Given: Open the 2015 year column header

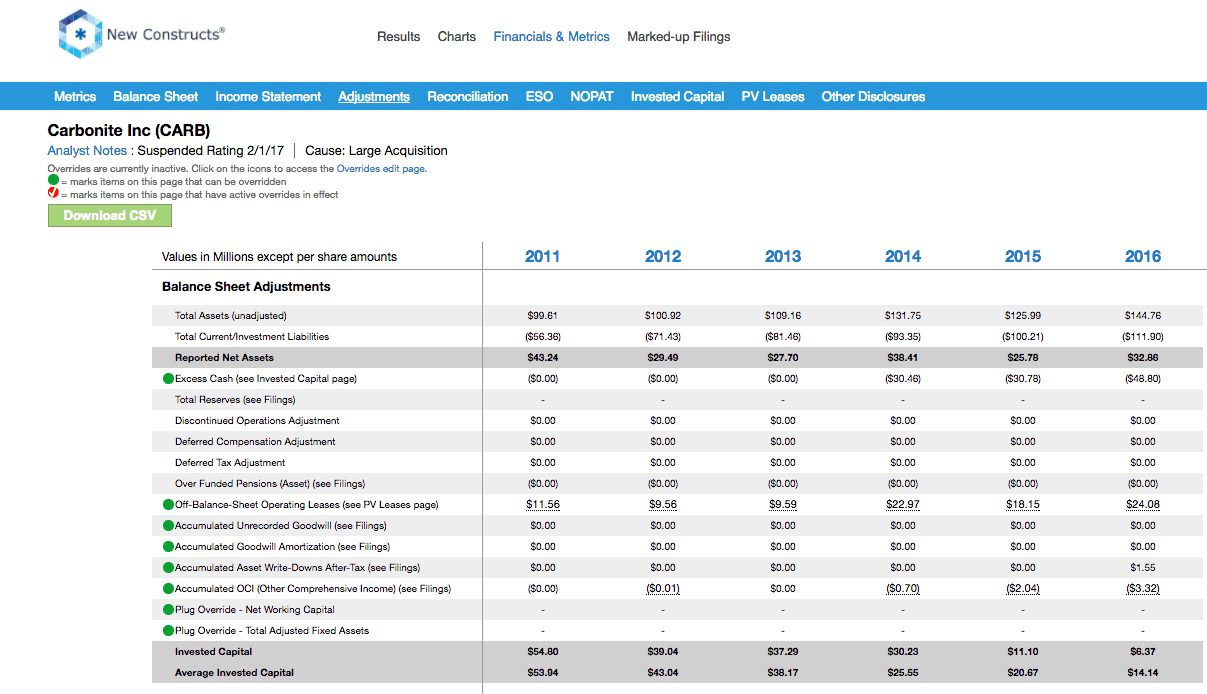Looking at the screenshot, I should click(1023, 257).
